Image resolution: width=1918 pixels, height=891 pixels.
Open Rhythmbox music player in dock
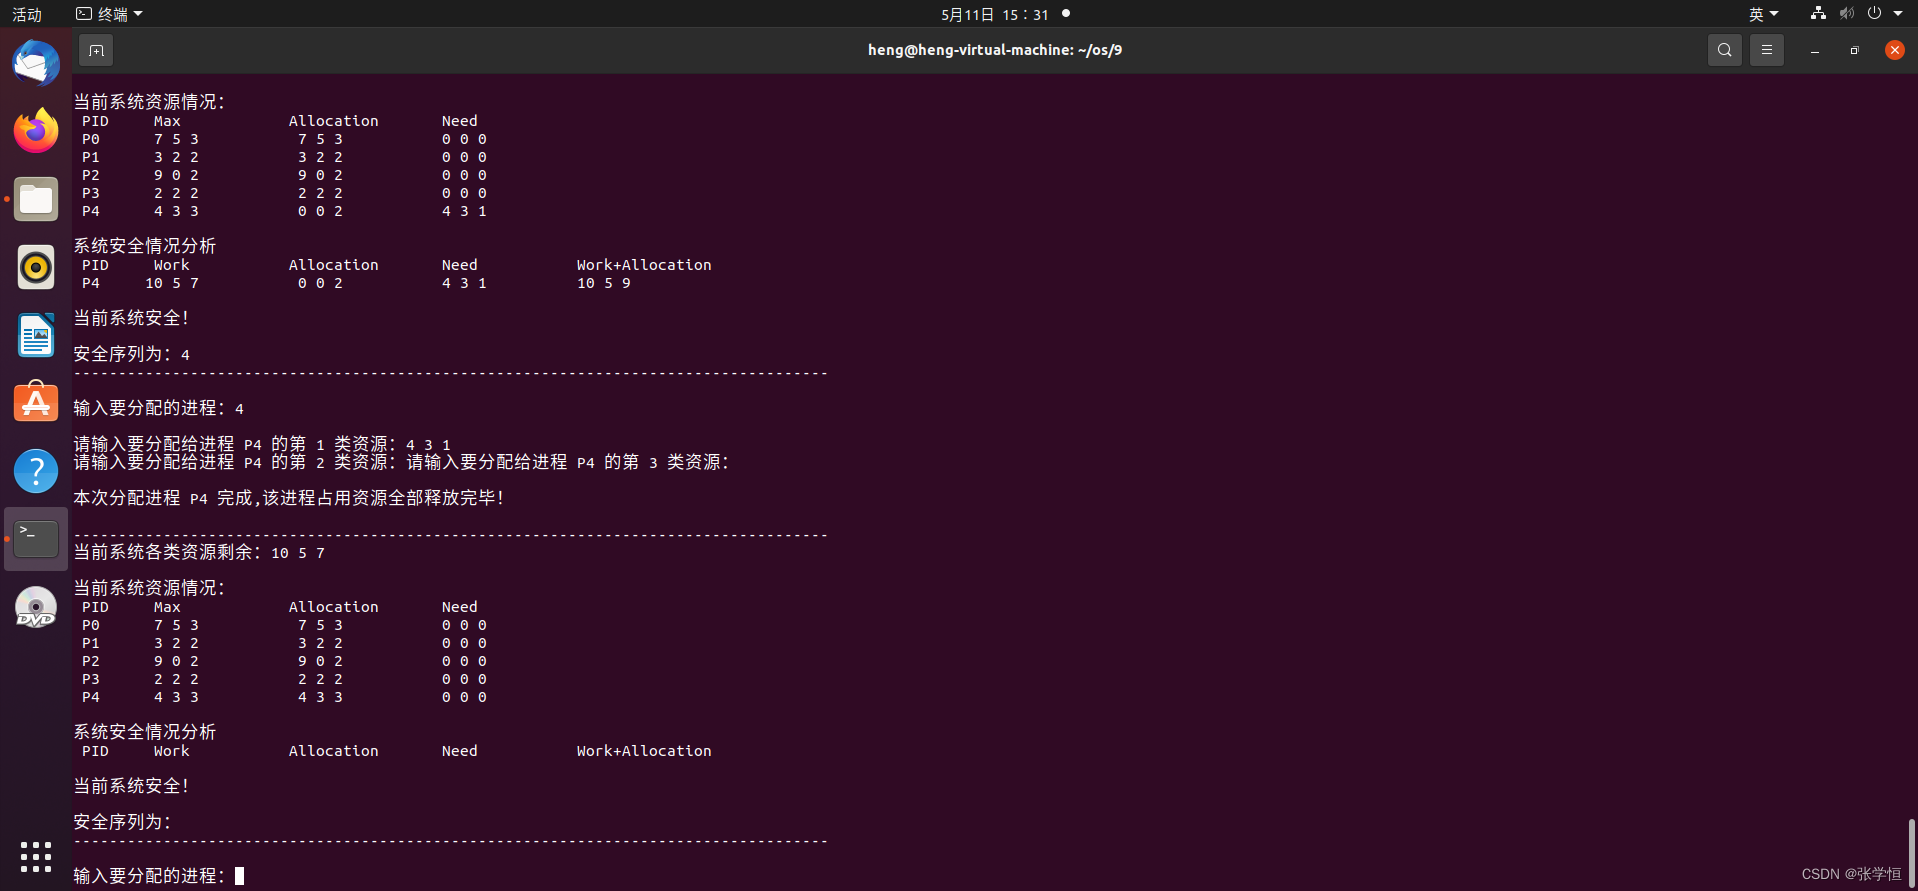36,267
